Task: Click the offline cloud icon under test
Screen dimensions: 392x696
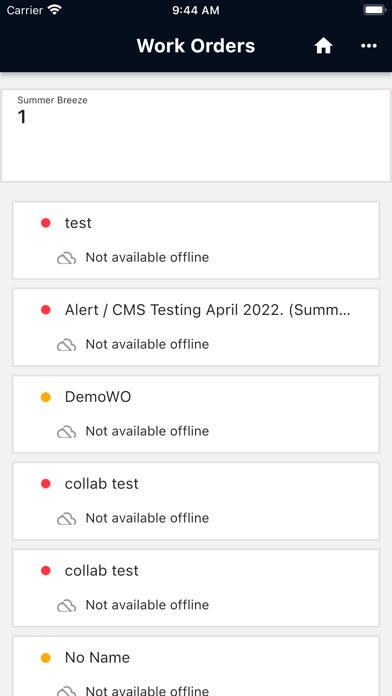Action: pyautogui.click(x=67, y=258)
